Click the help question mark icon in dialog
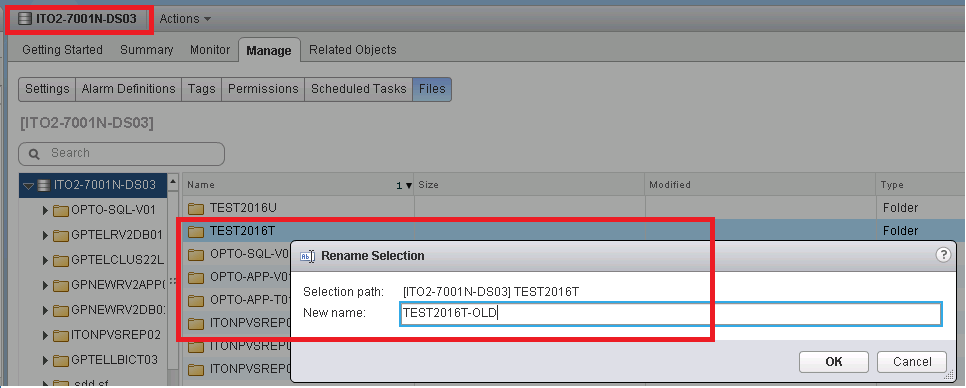This screenshot has height=388, width=966. click(x=943, y=255)
